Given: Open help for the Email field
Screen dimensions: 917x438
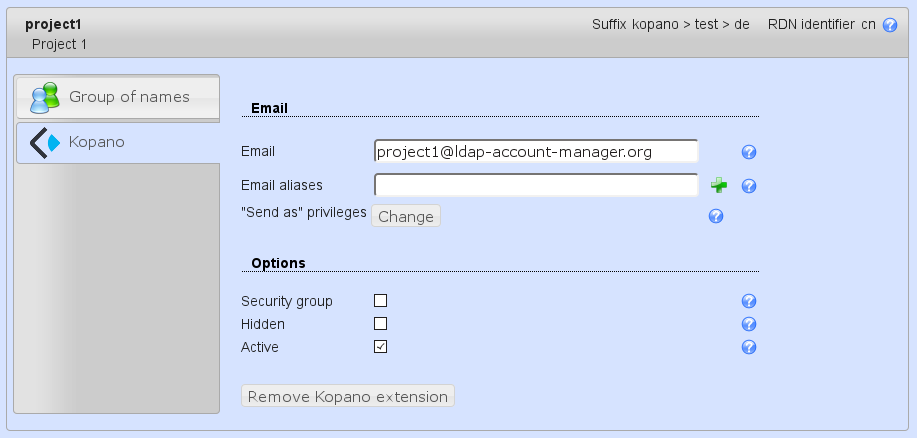Looking at the screenshot, I should tap(748, 152).
